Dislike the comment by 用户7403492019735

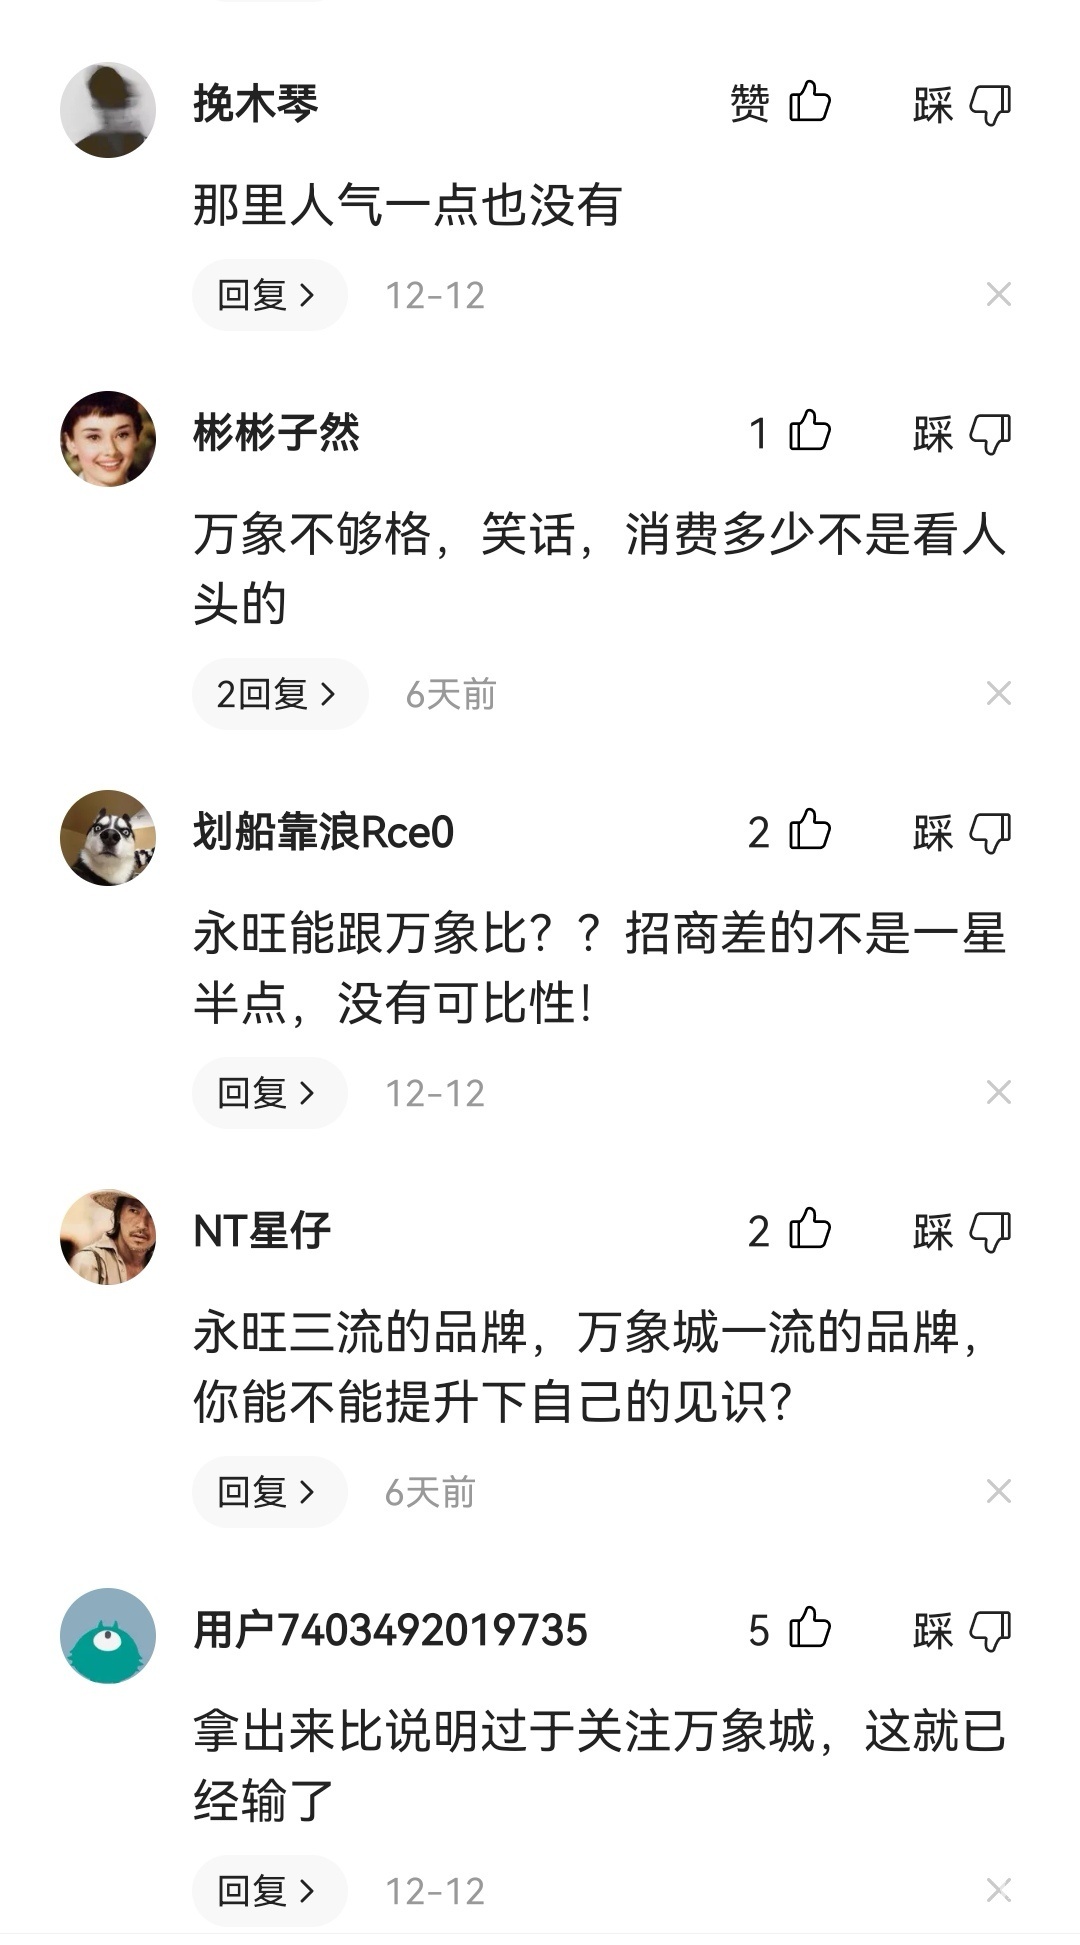click(x=990, y=1631)
